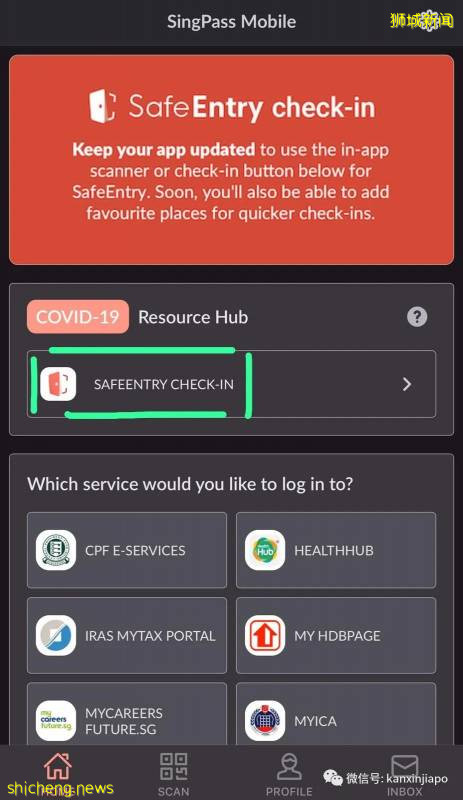Tap the MyCareersFuture.sg logo icon
Screen dimensions: 463x800
[56, 721]
